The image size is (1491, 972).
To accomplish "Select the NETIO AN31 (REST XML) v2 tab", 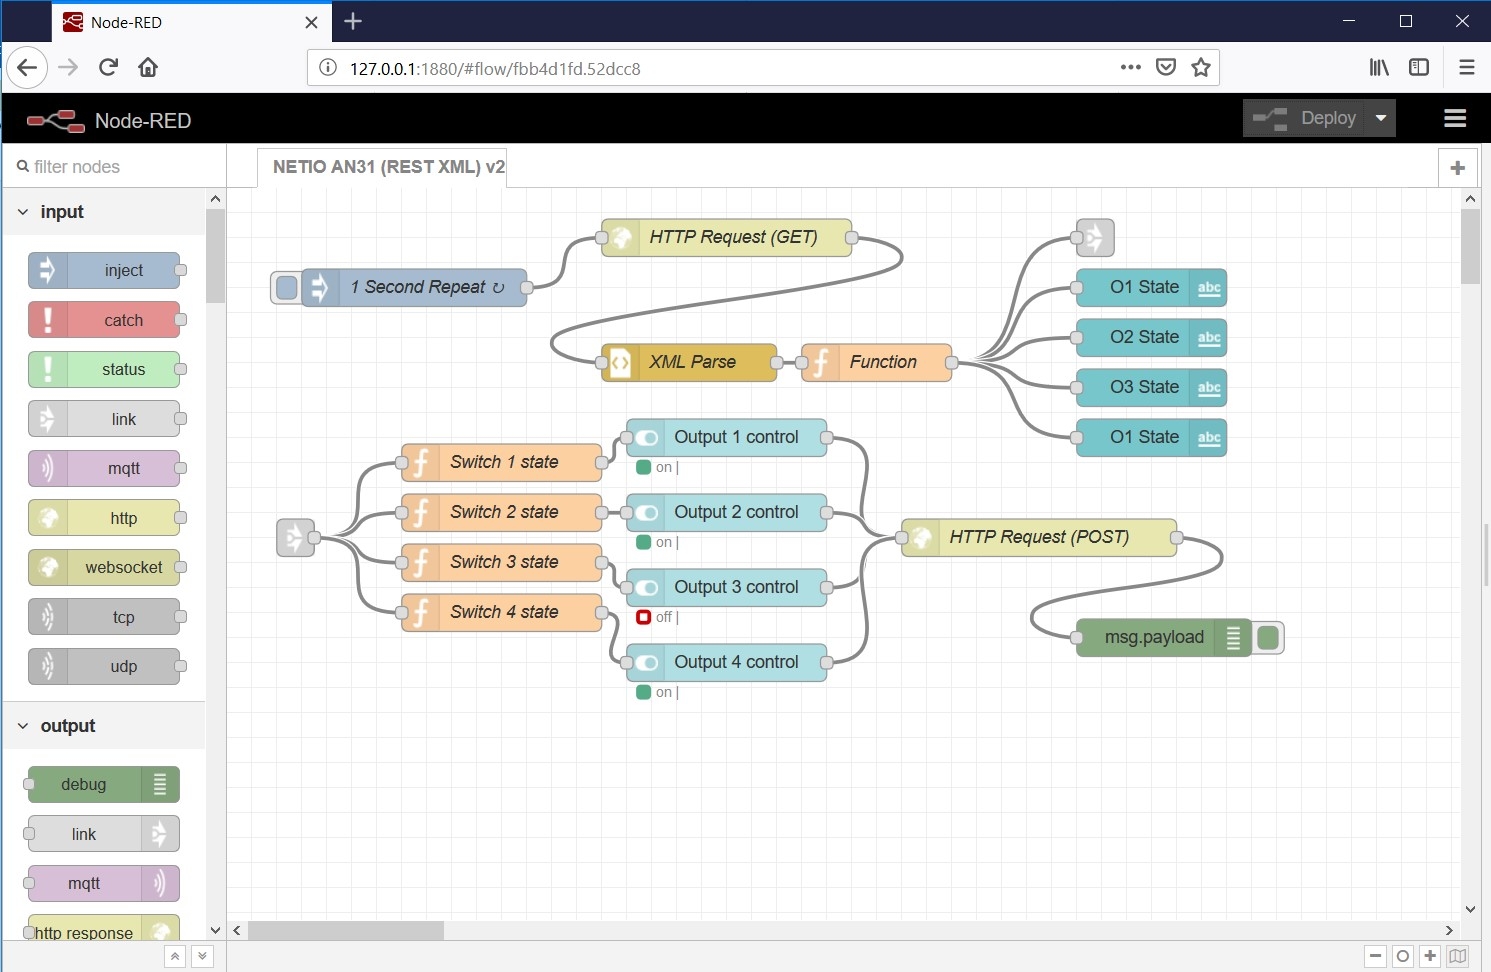I will click(x=388, y=167).
